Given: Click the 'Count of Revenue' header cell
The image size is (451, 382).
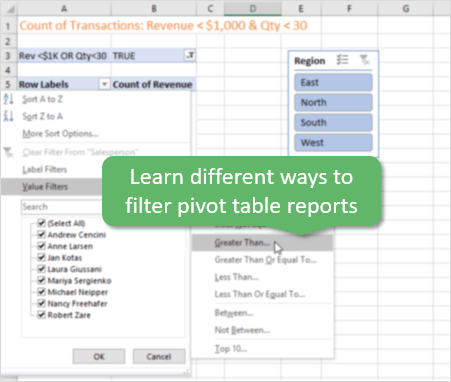Looking at the screenshot, I should click(154, 84).
